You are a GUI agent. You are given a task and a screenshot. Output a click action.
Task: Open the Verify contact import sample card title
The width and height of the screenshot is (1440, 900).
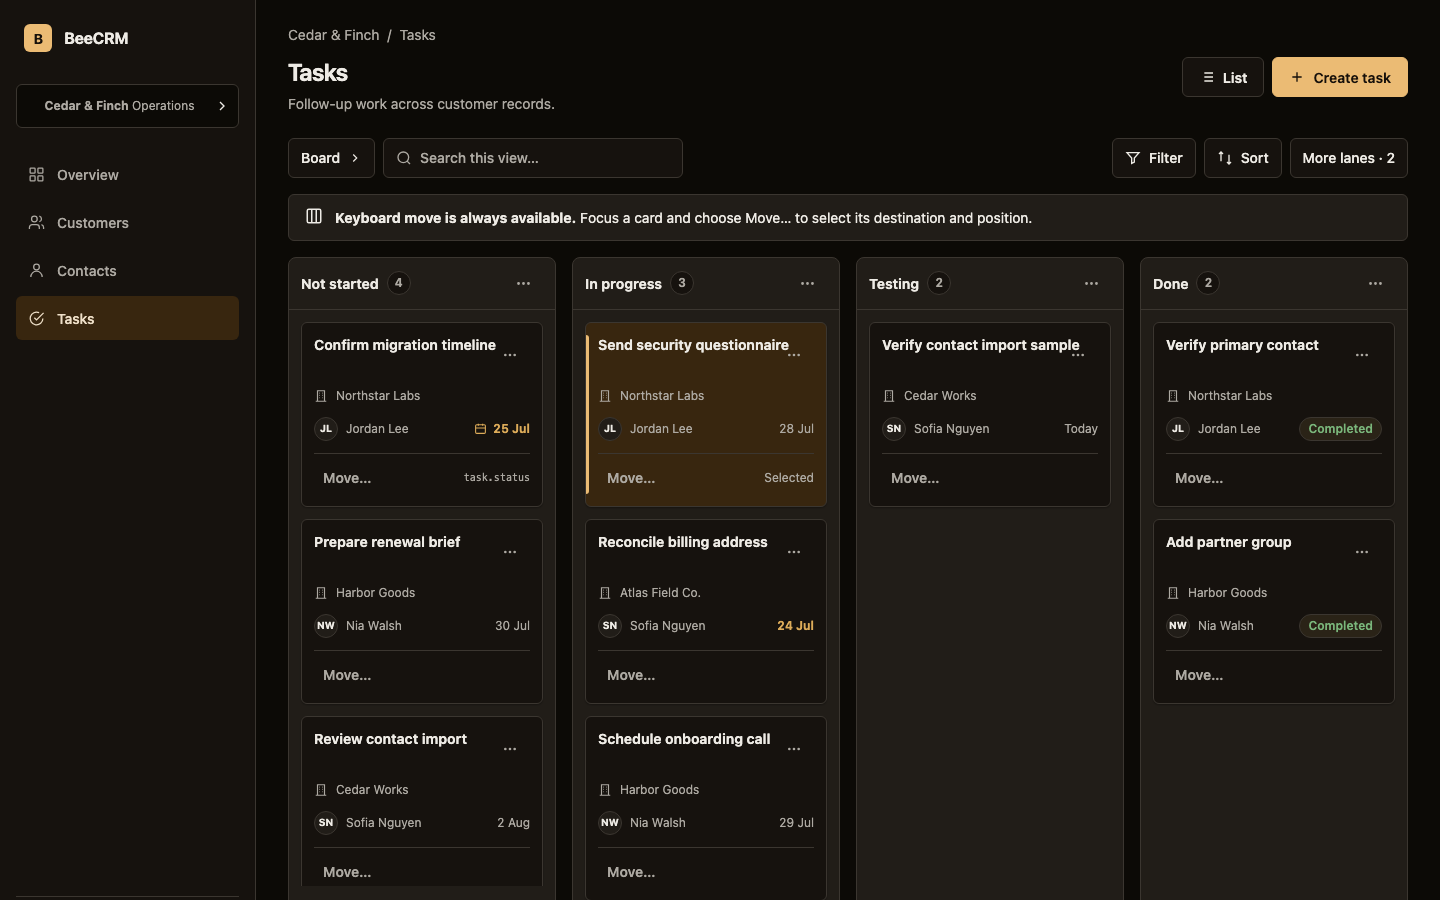981,345
